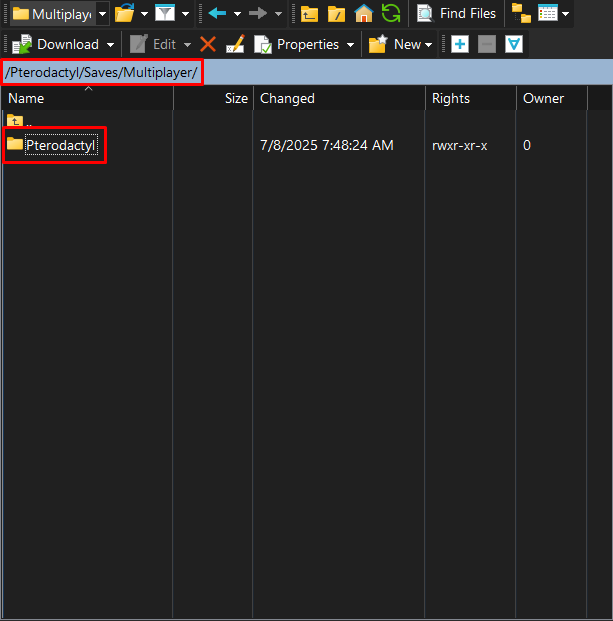Open the Download button dropdown arrow
This screenshot has width=613, height=621.
108,44
